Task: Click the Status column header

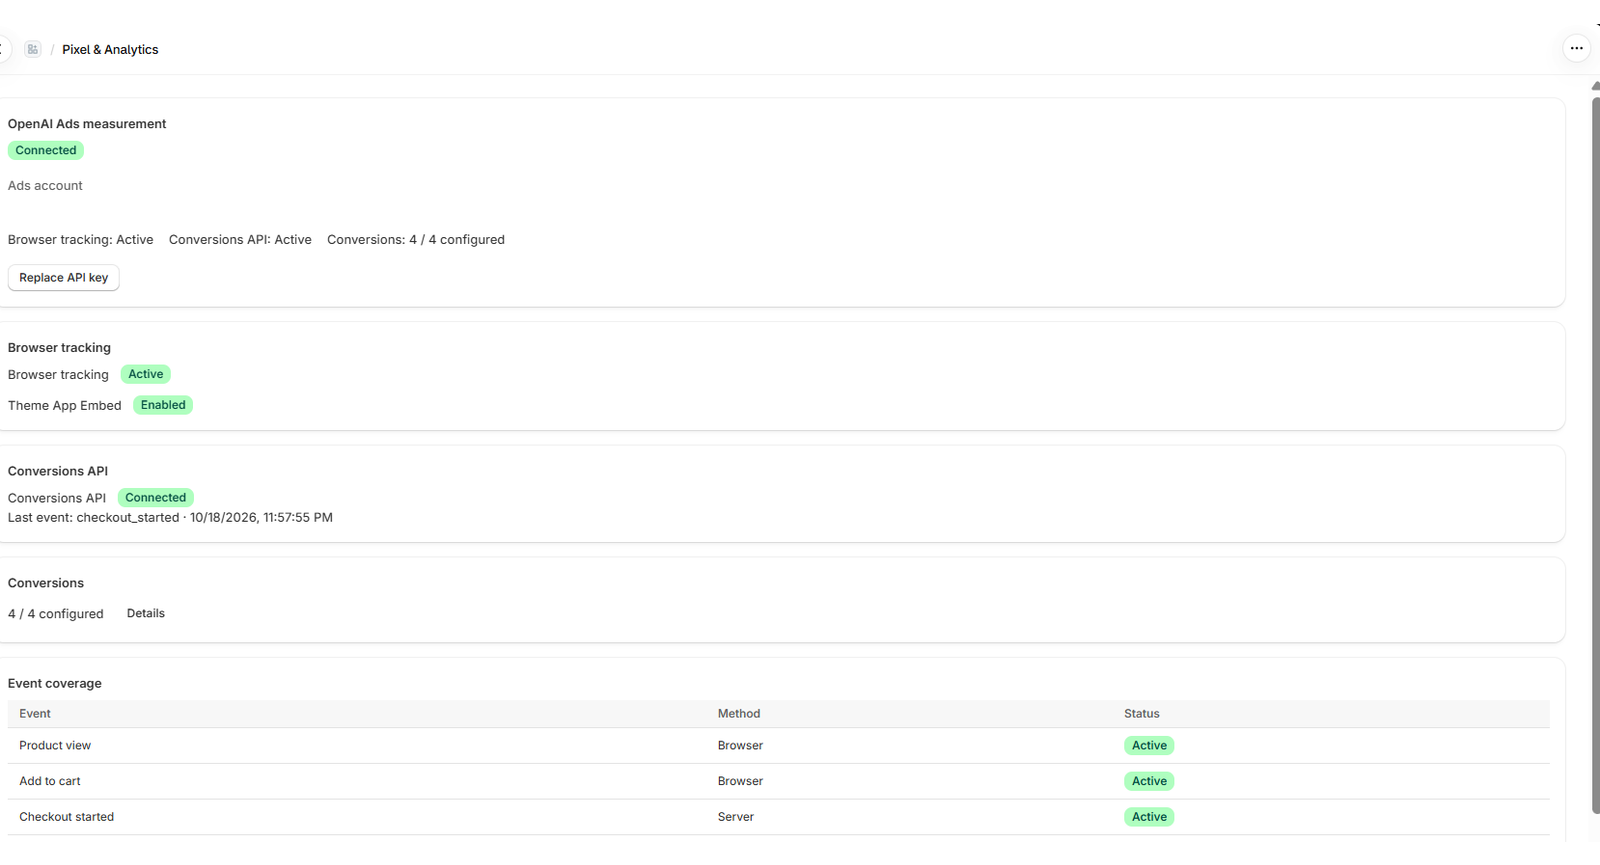Action: point(1142,714)
